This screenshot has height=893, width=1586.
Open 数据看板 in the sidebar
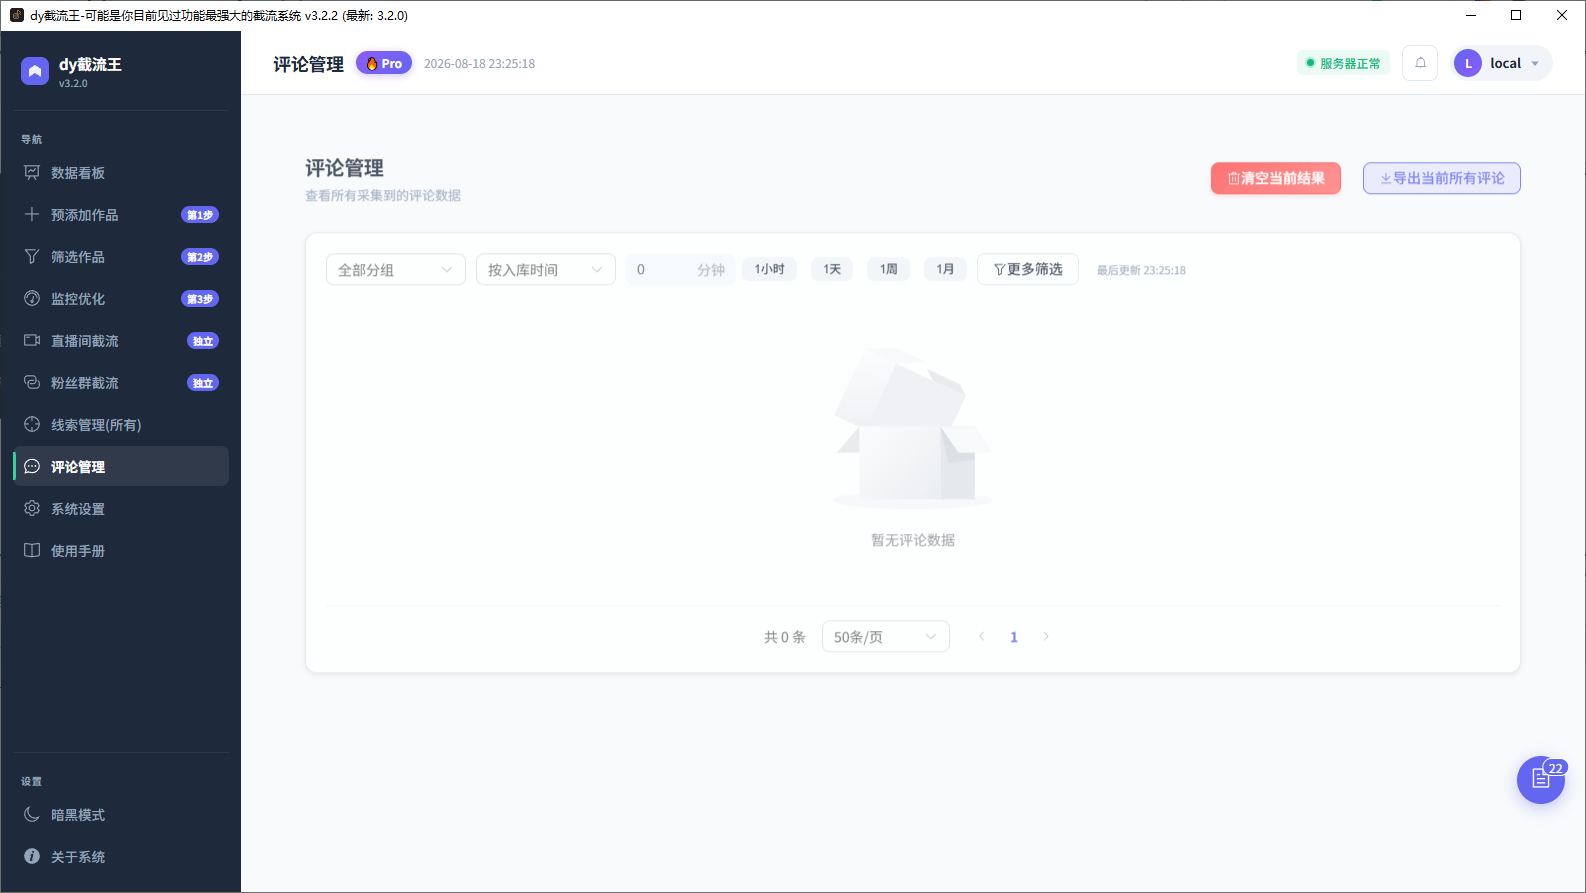[121, 173]
